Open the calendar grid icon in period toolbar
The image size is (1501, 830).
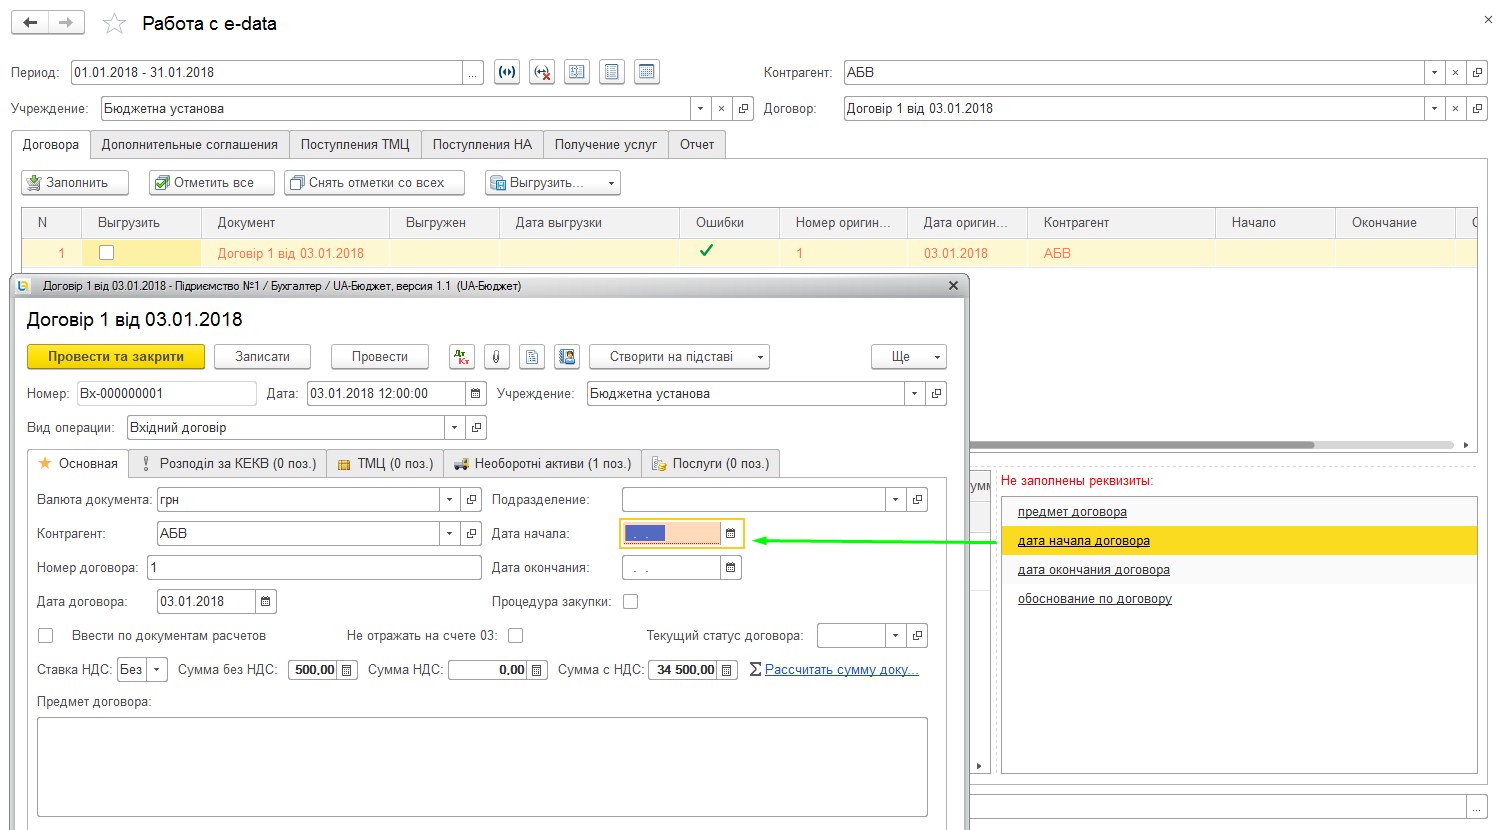point(647,72)
